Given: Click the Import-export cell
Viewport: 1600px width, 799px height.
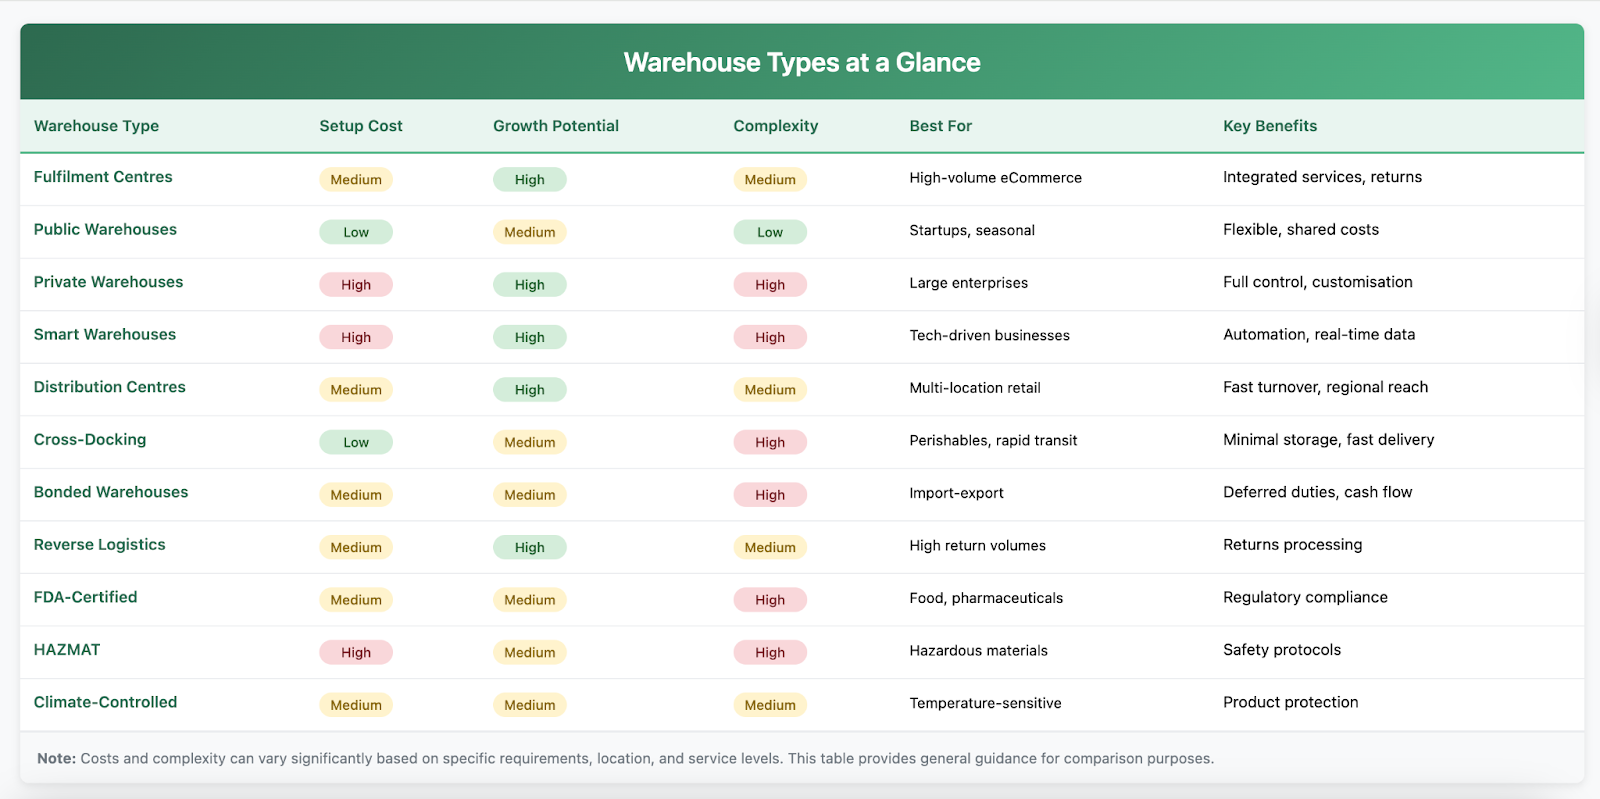Looking at the screenshot, I should click(957, 493).
